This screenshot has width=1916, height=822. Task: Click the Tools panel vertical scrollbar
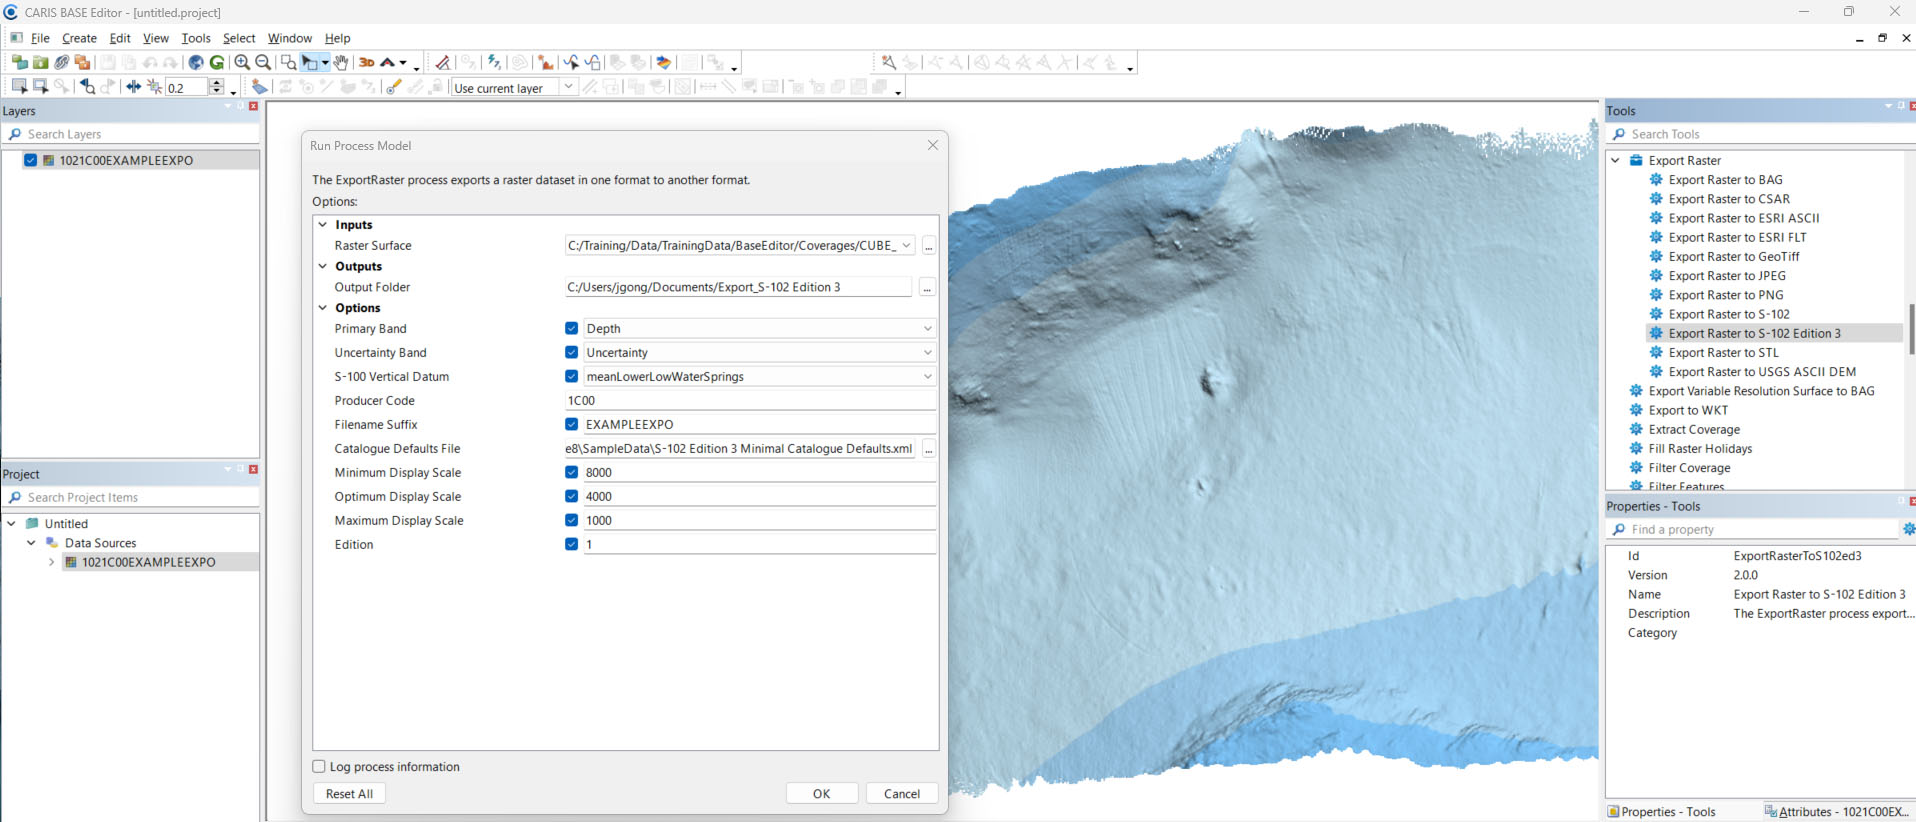tap(1910, 329)
